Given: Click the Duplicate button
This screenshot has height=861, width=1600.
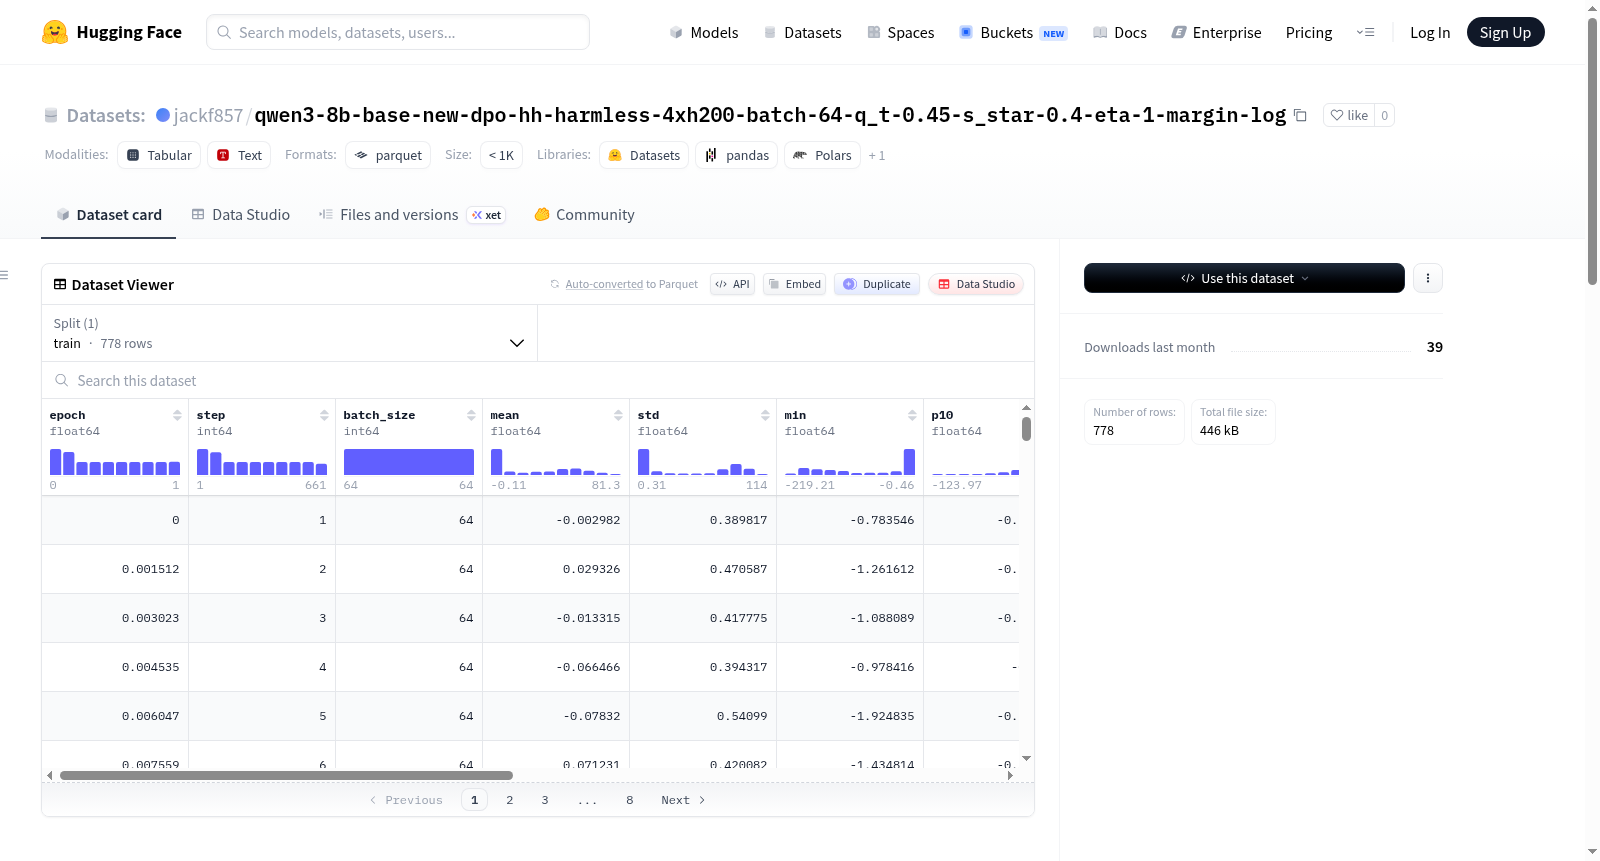Looking at the screenshot, I should pyautogui.click(x=877, y=284).
